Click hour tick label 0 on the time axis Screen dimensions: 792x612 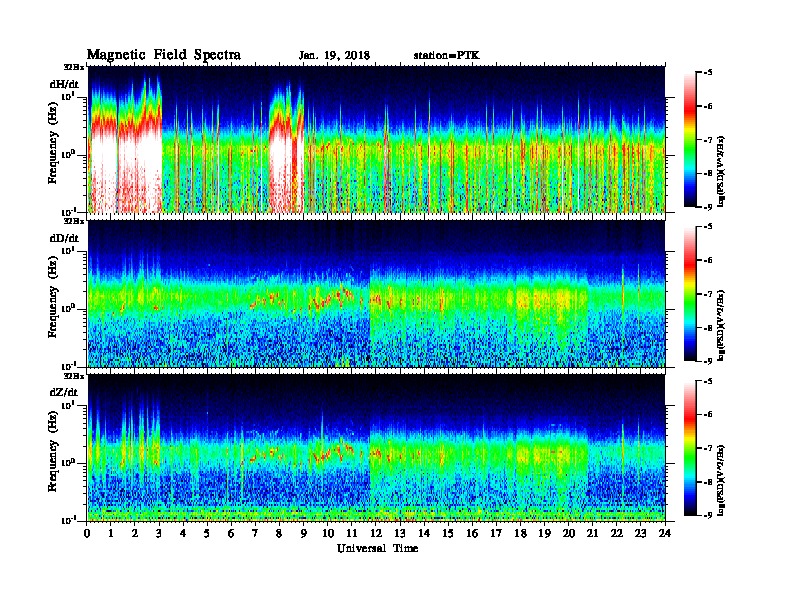[87, 534]
